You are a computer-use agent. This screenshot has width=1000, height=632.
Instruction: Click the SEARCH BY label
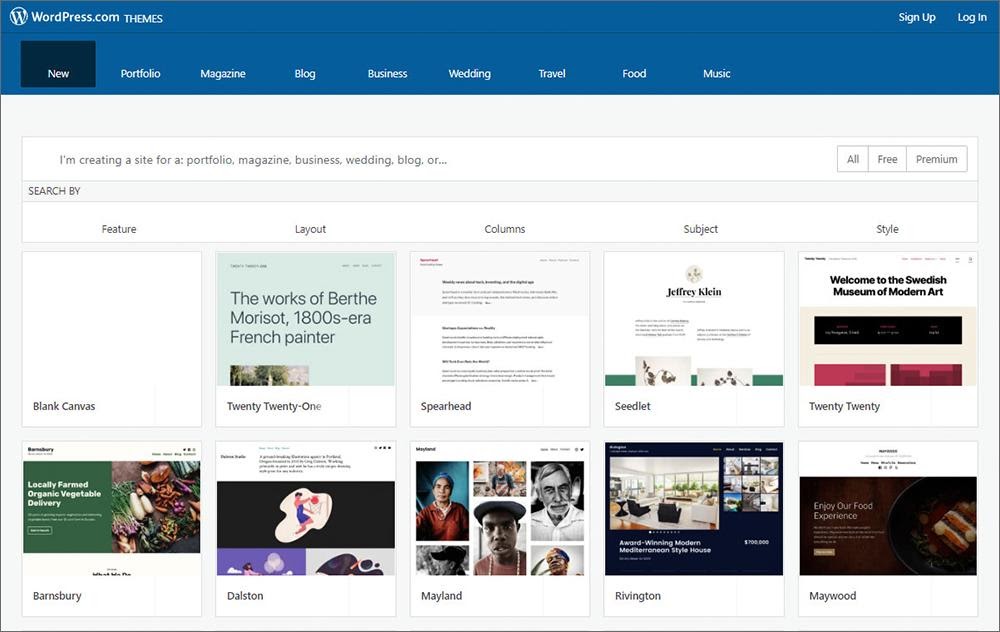(54, 191)
